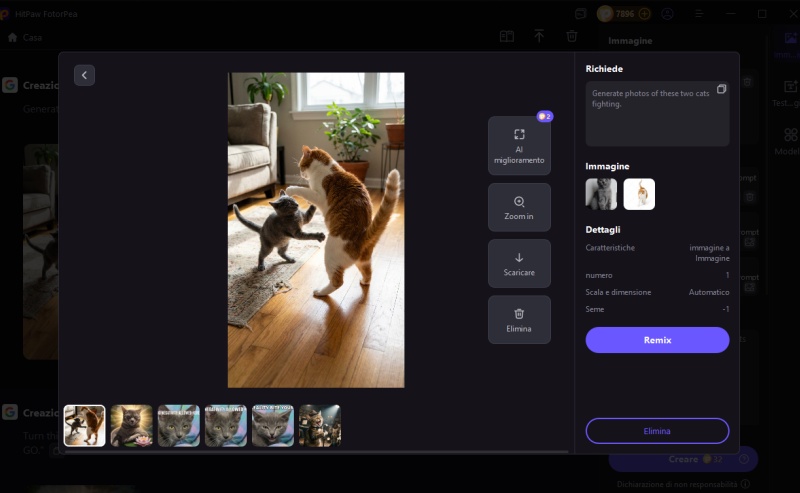Open the glowing meditating cat thumbnail
Viewport: 800px width, 493px height.
click(131, 425)
